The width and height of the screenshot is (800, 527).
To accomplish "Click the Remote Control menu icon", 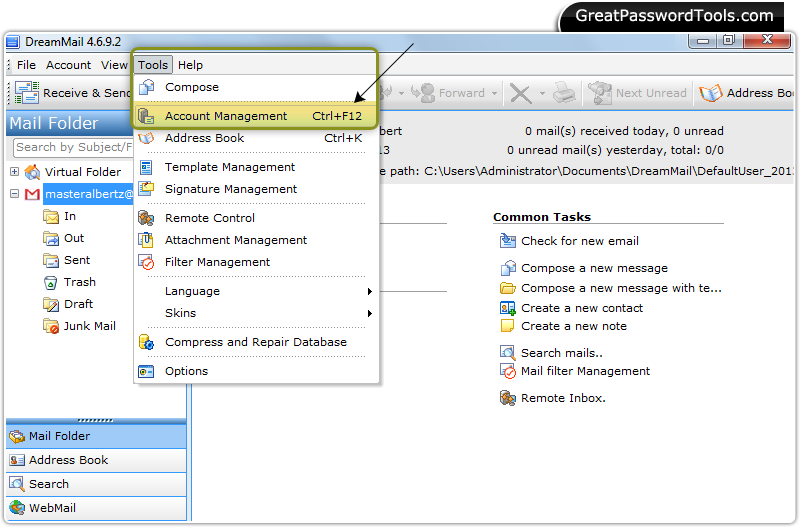I will [x=146, y=218].
